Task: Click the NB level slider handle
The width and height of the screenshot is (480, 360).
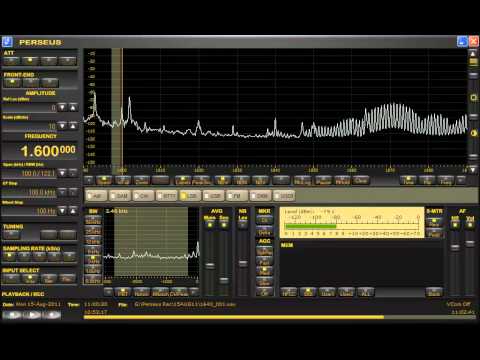Action: point(243,264)
